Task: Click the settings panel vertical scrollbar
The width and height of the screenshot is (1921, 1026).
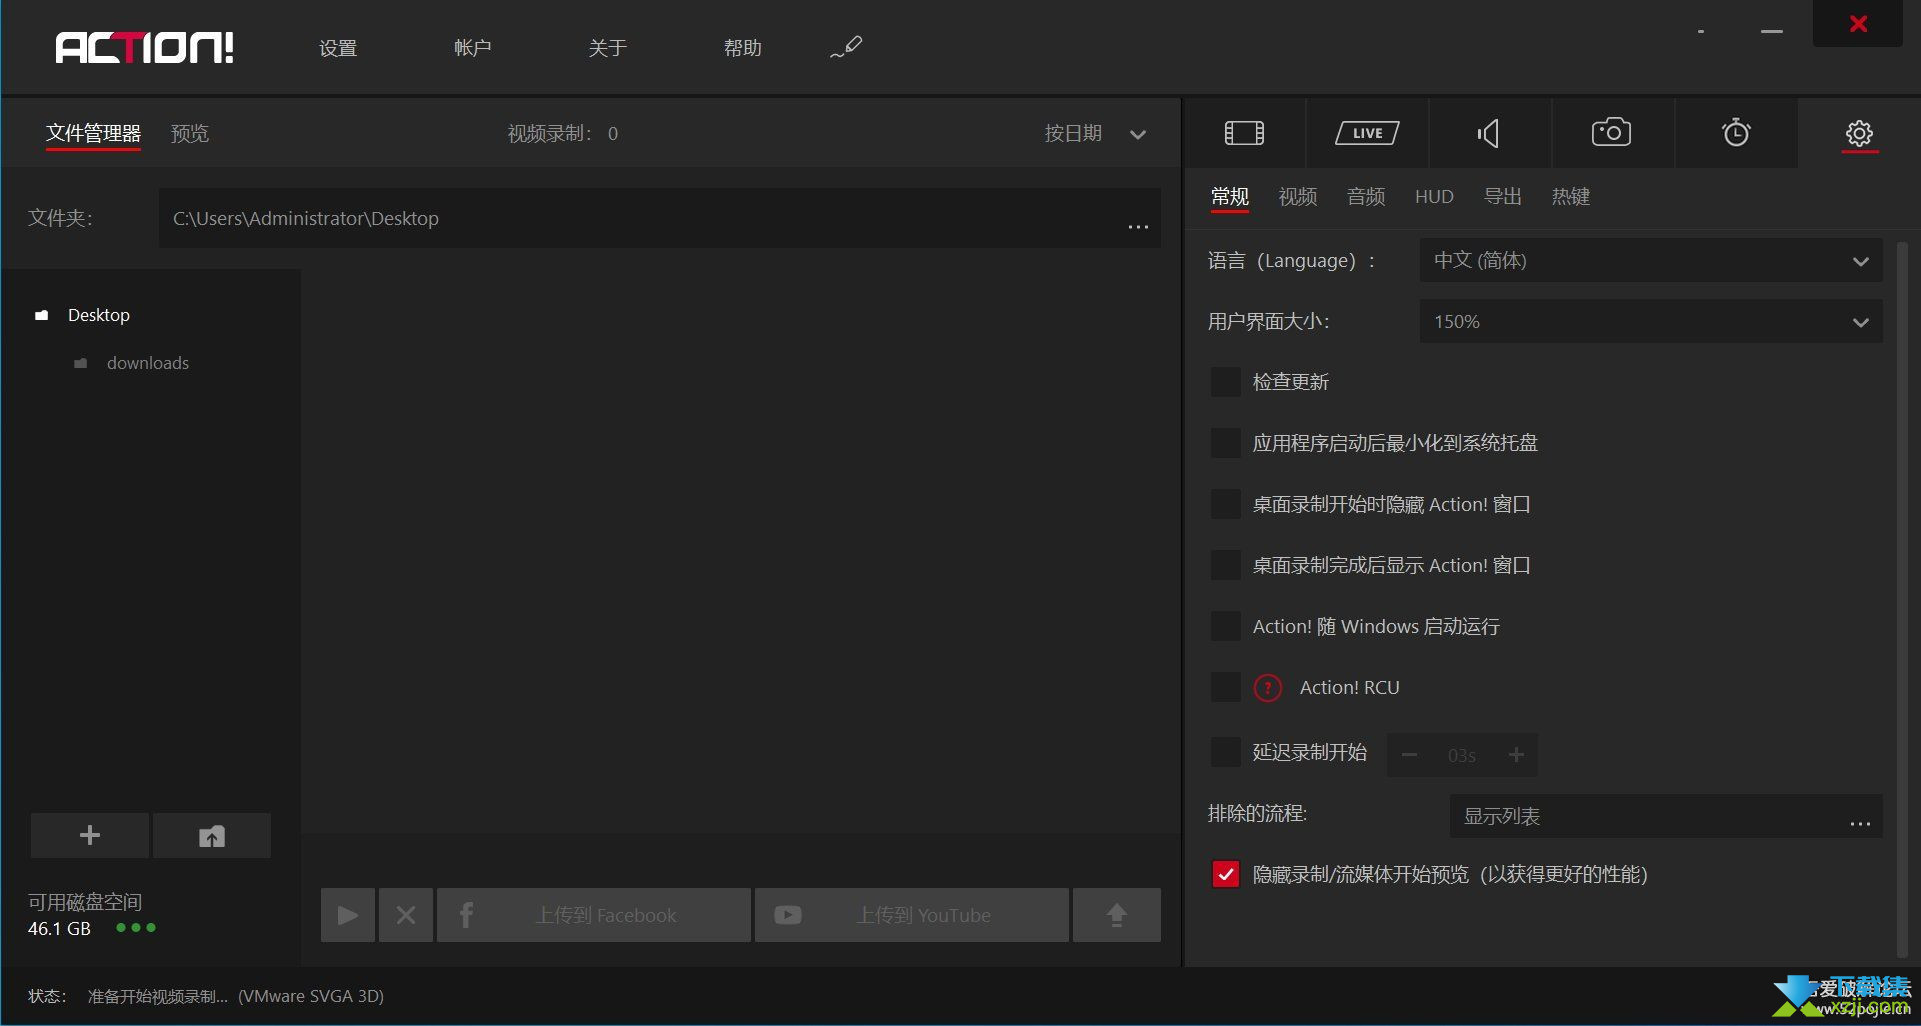Action: coord(1903,600)
